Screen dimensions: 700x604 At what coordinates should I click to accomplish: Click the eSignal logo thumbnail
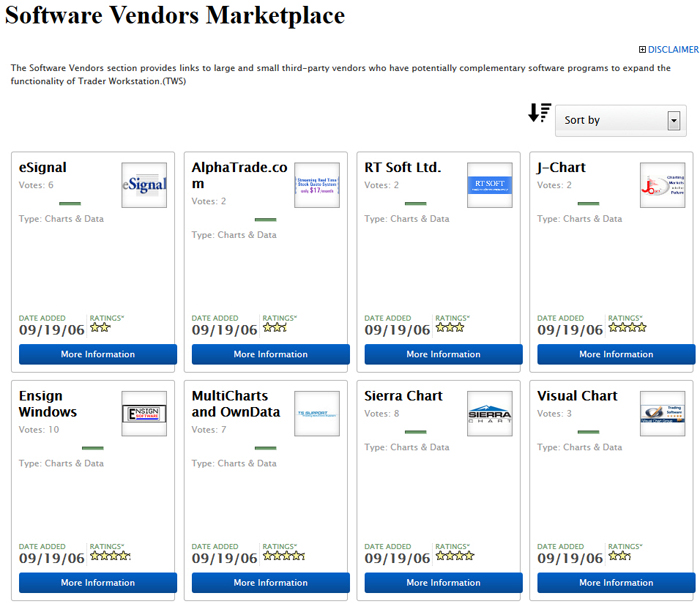144,185
